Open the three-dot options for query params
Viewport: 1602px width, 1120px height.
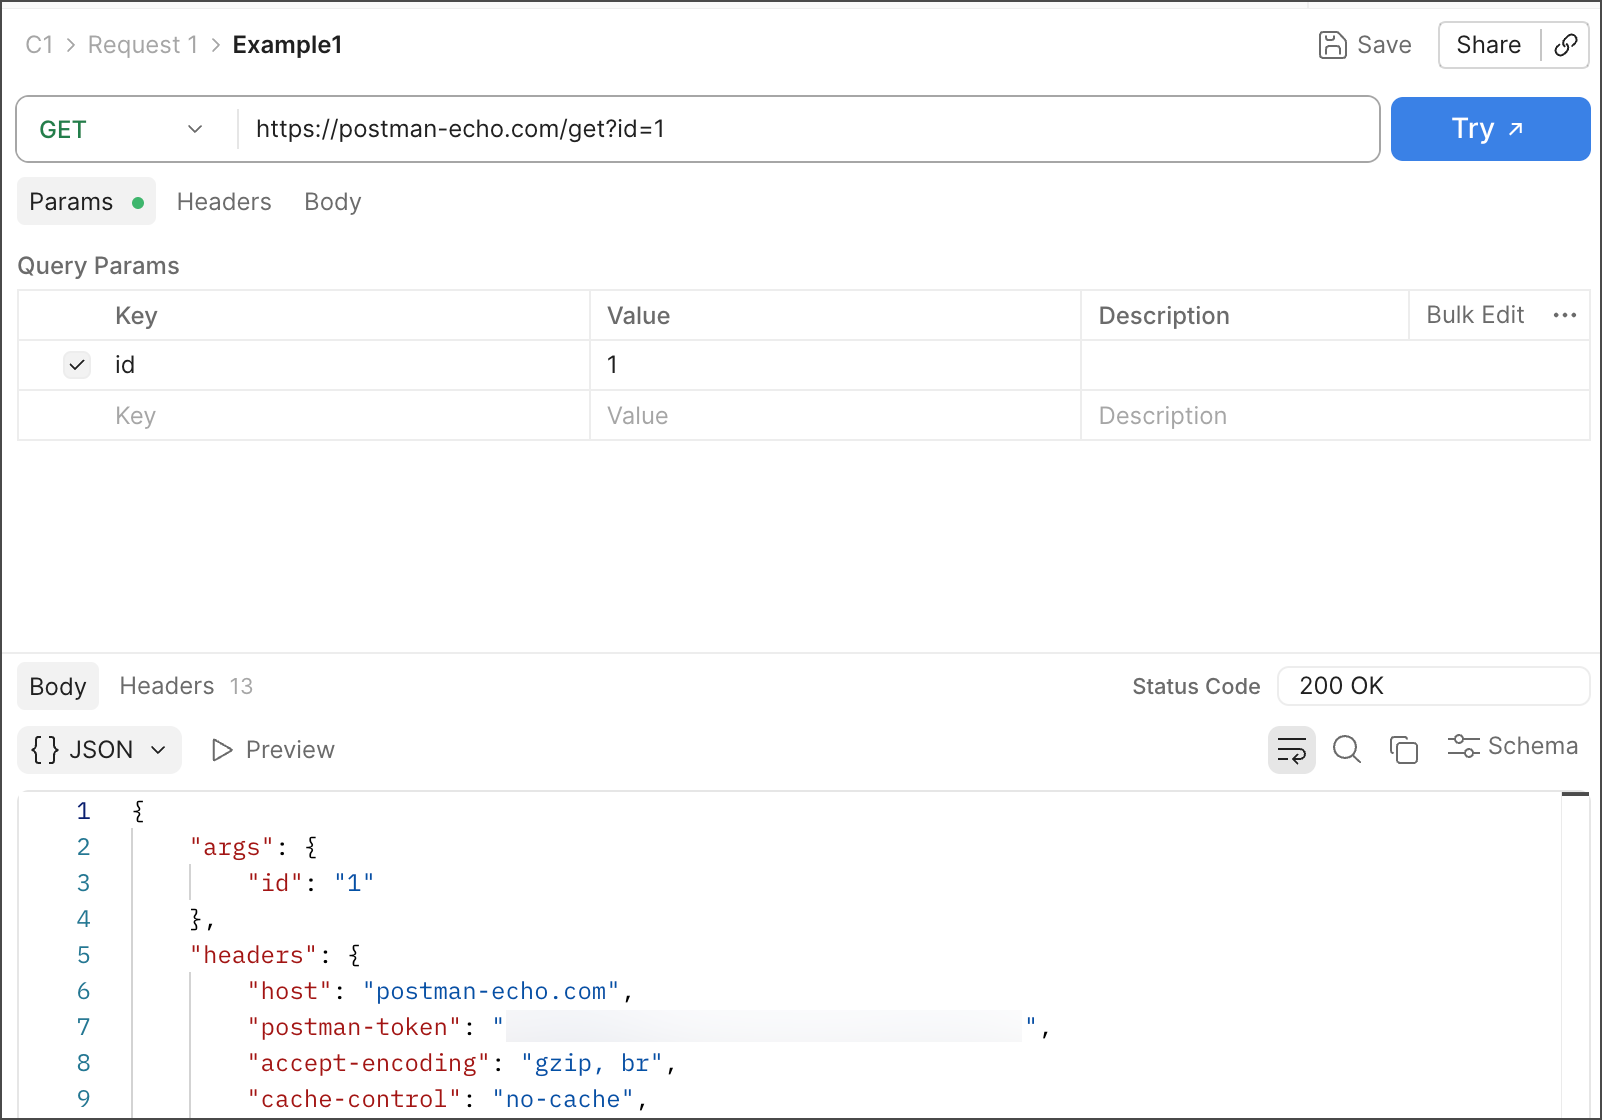[1565, 316]
